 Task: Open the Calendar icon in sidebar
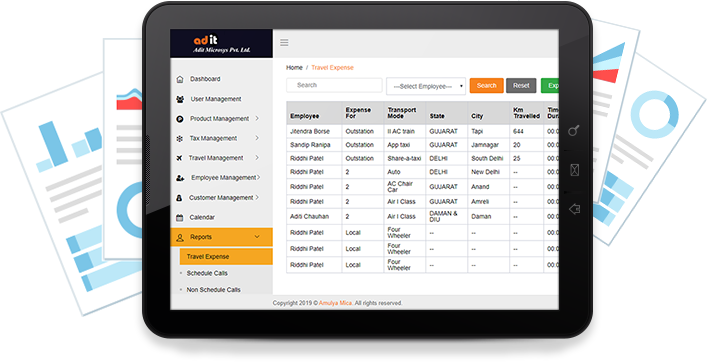180,218
